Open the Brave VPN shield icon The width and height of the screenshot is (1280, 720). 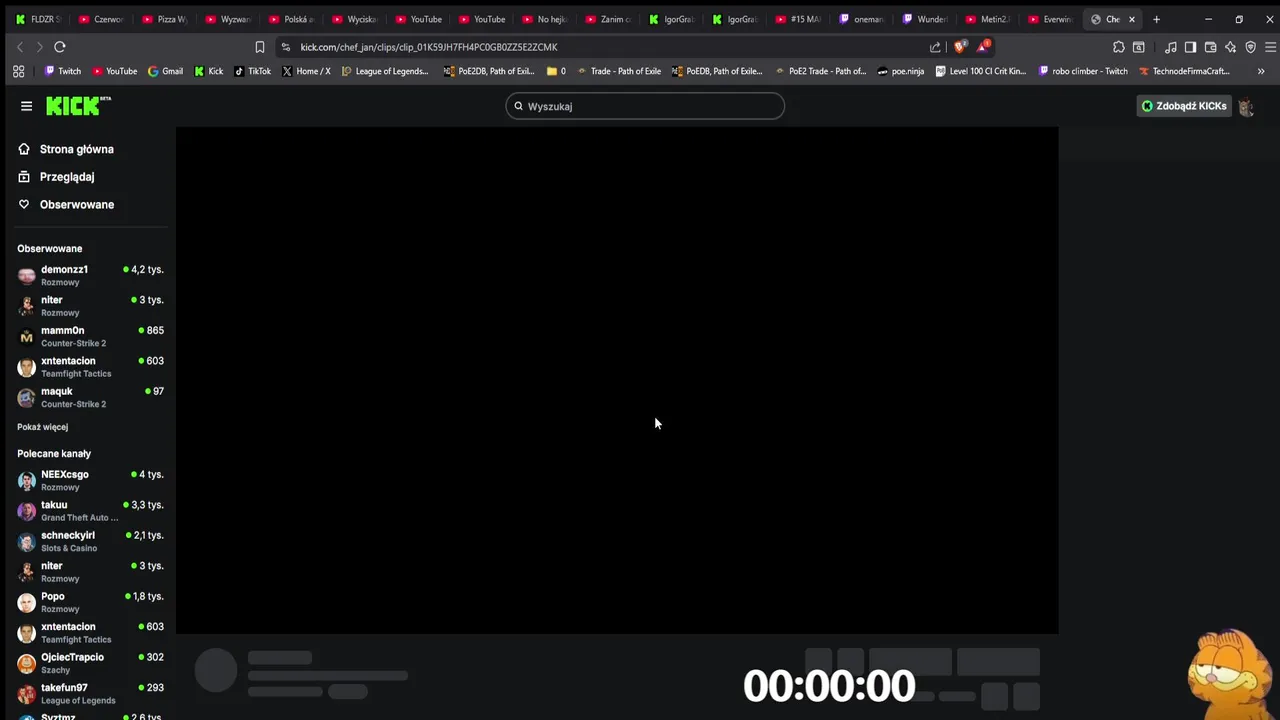(x=1250, y=47)
